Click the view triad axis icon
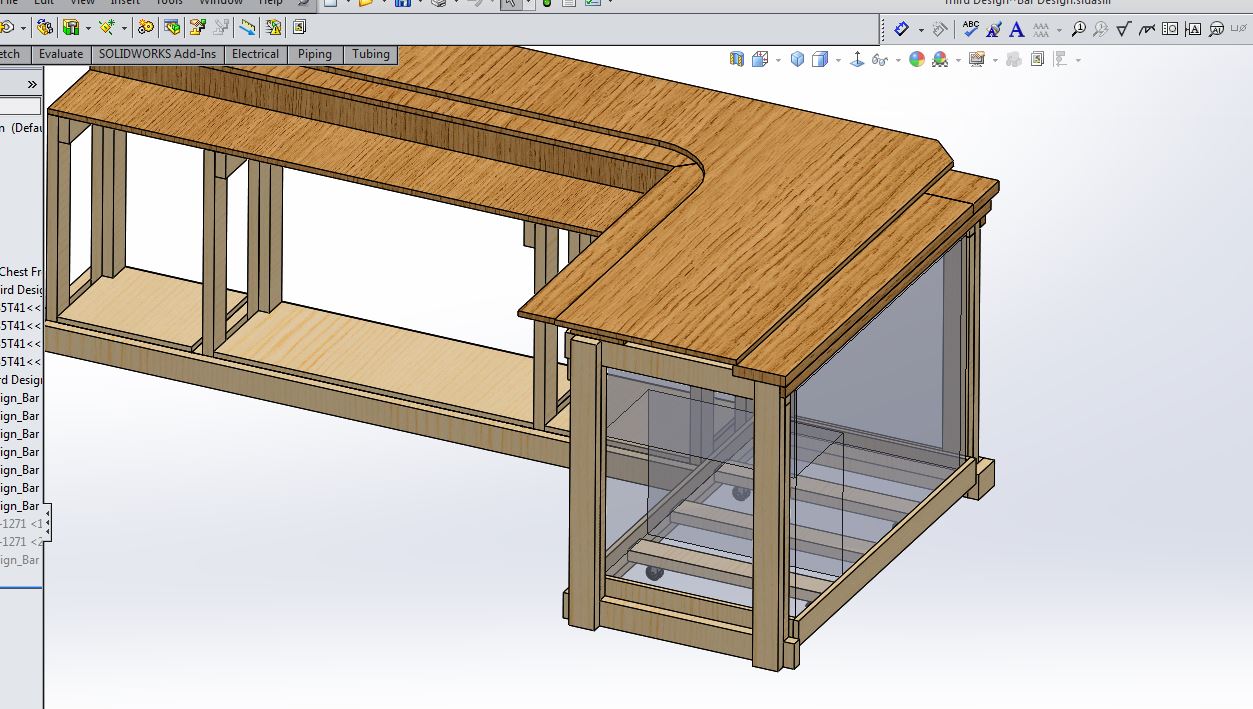Viewport: 1253px width, 709px height. [857, 59]
